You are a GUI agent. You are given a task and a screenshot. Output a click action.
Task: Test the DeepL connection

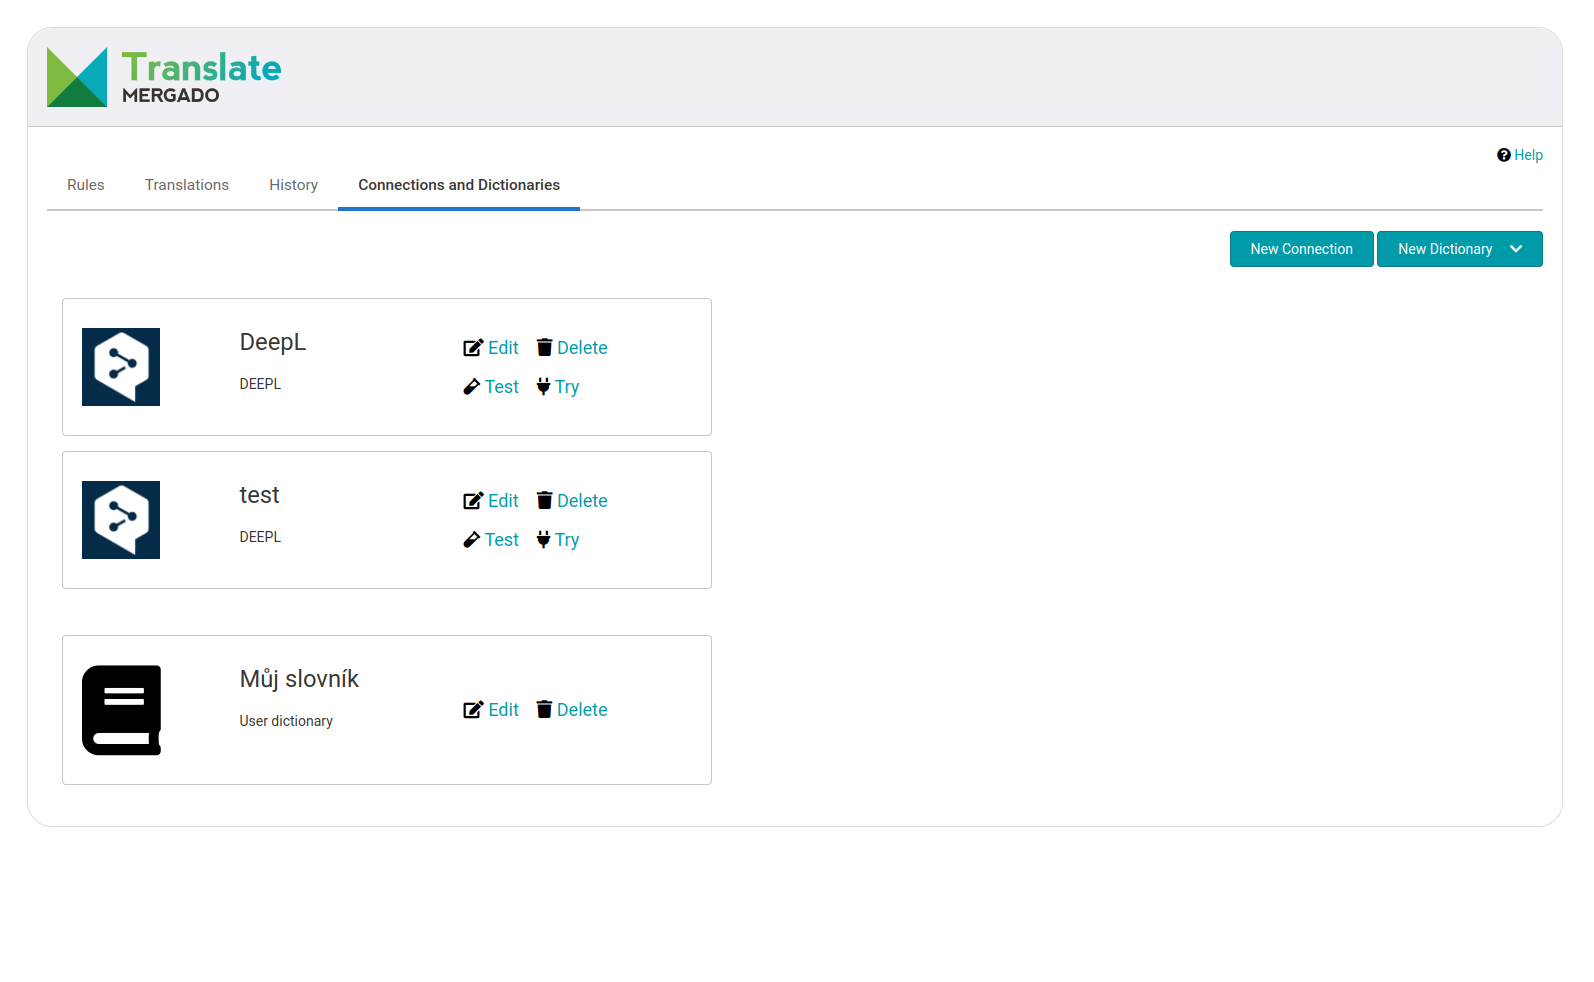[502, 387]
